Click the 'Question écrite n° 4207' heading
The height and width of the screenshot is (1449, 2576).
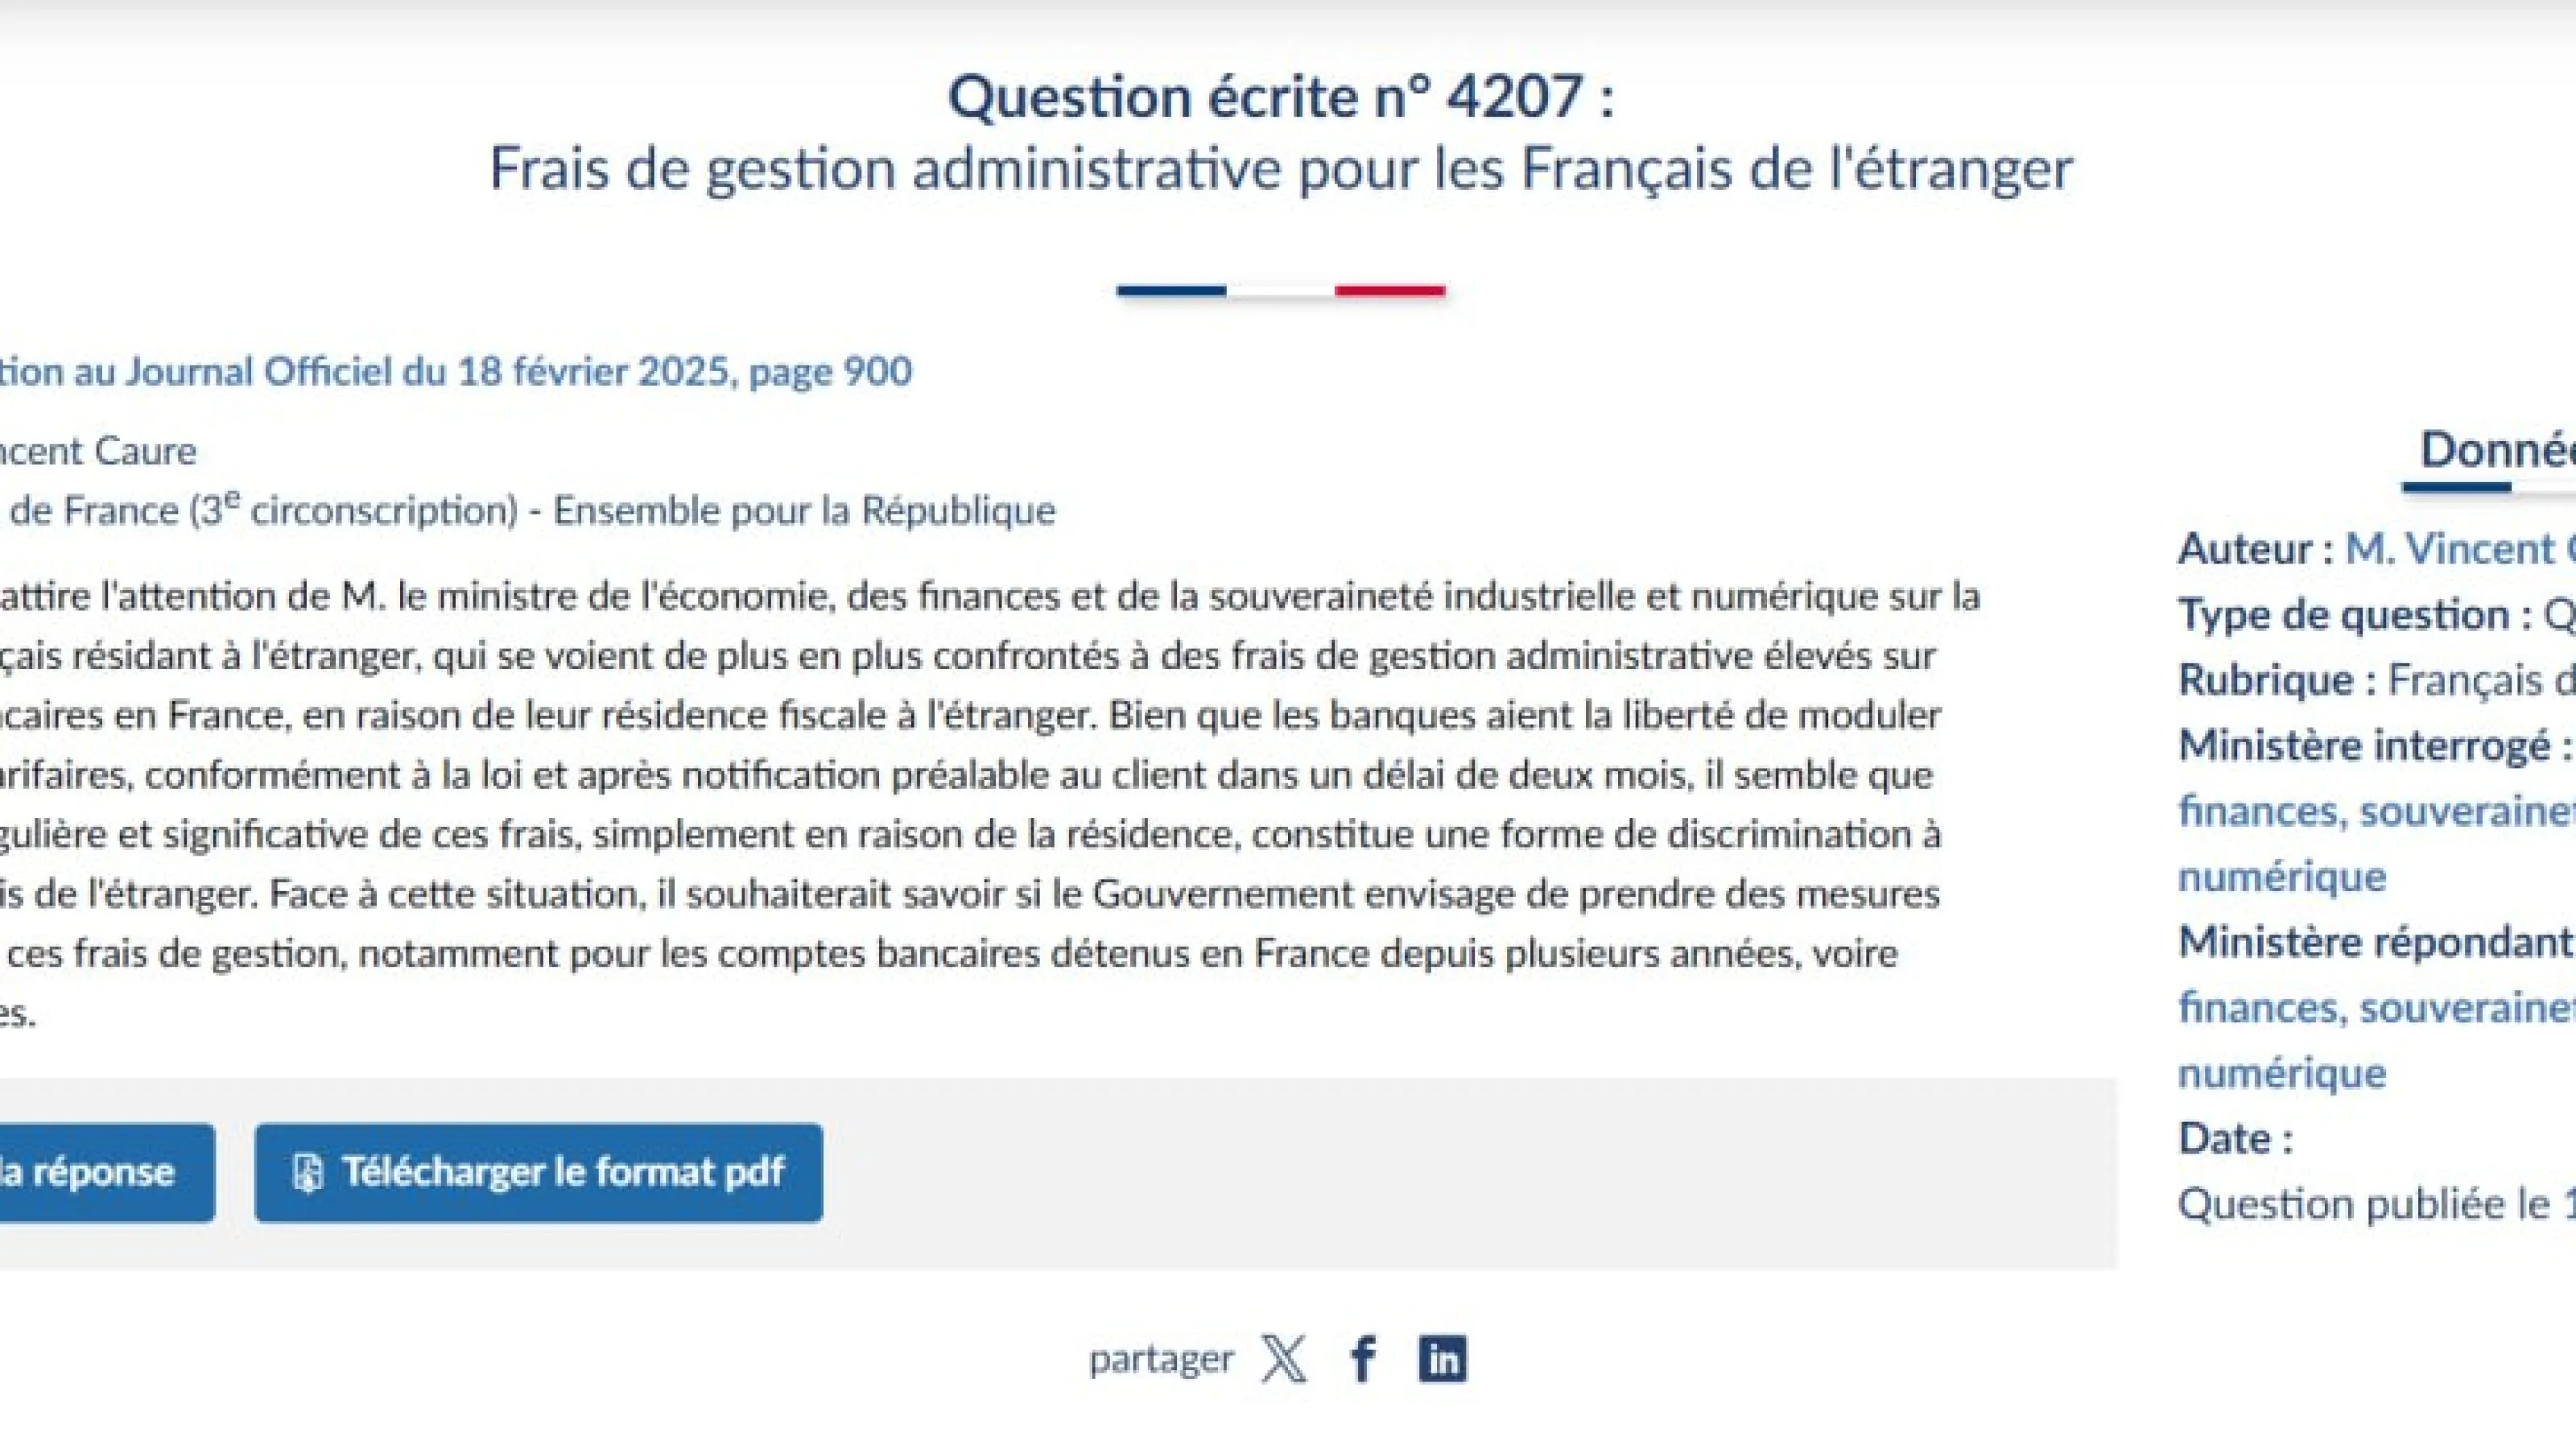tap(1280, 98)
